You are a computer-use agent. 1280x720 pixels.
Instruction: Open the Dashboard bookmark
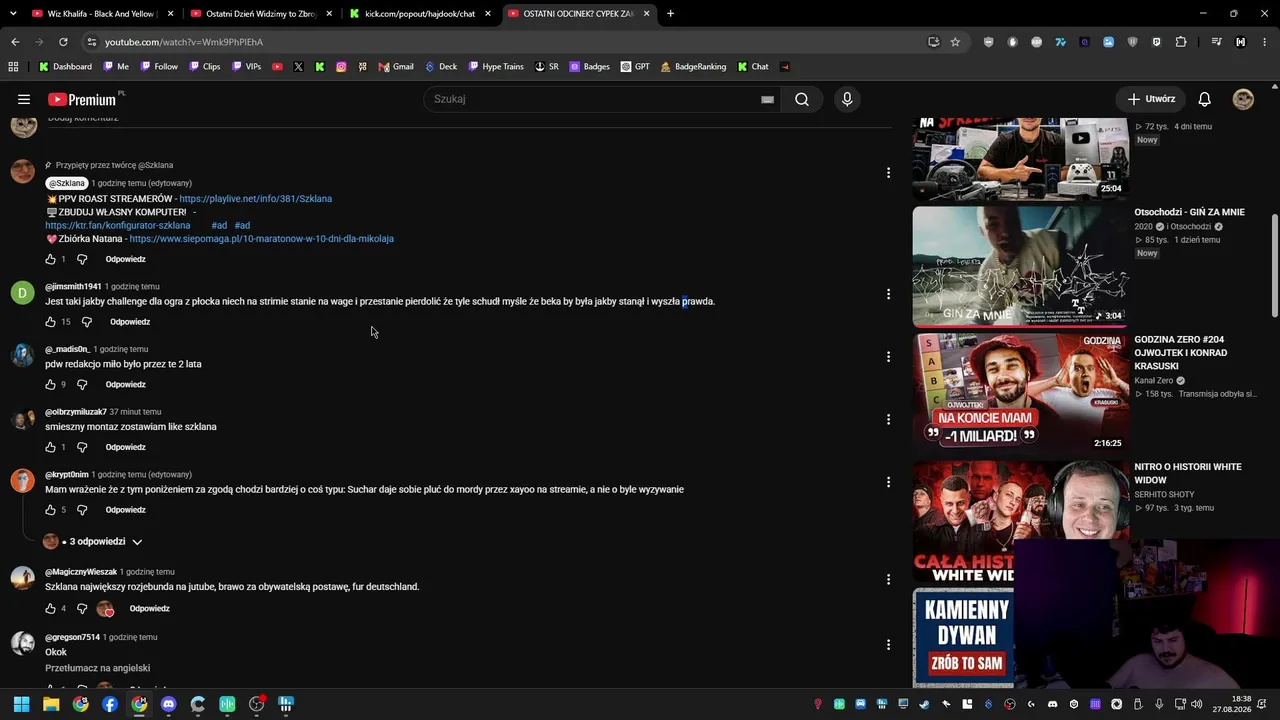[65, 67]
